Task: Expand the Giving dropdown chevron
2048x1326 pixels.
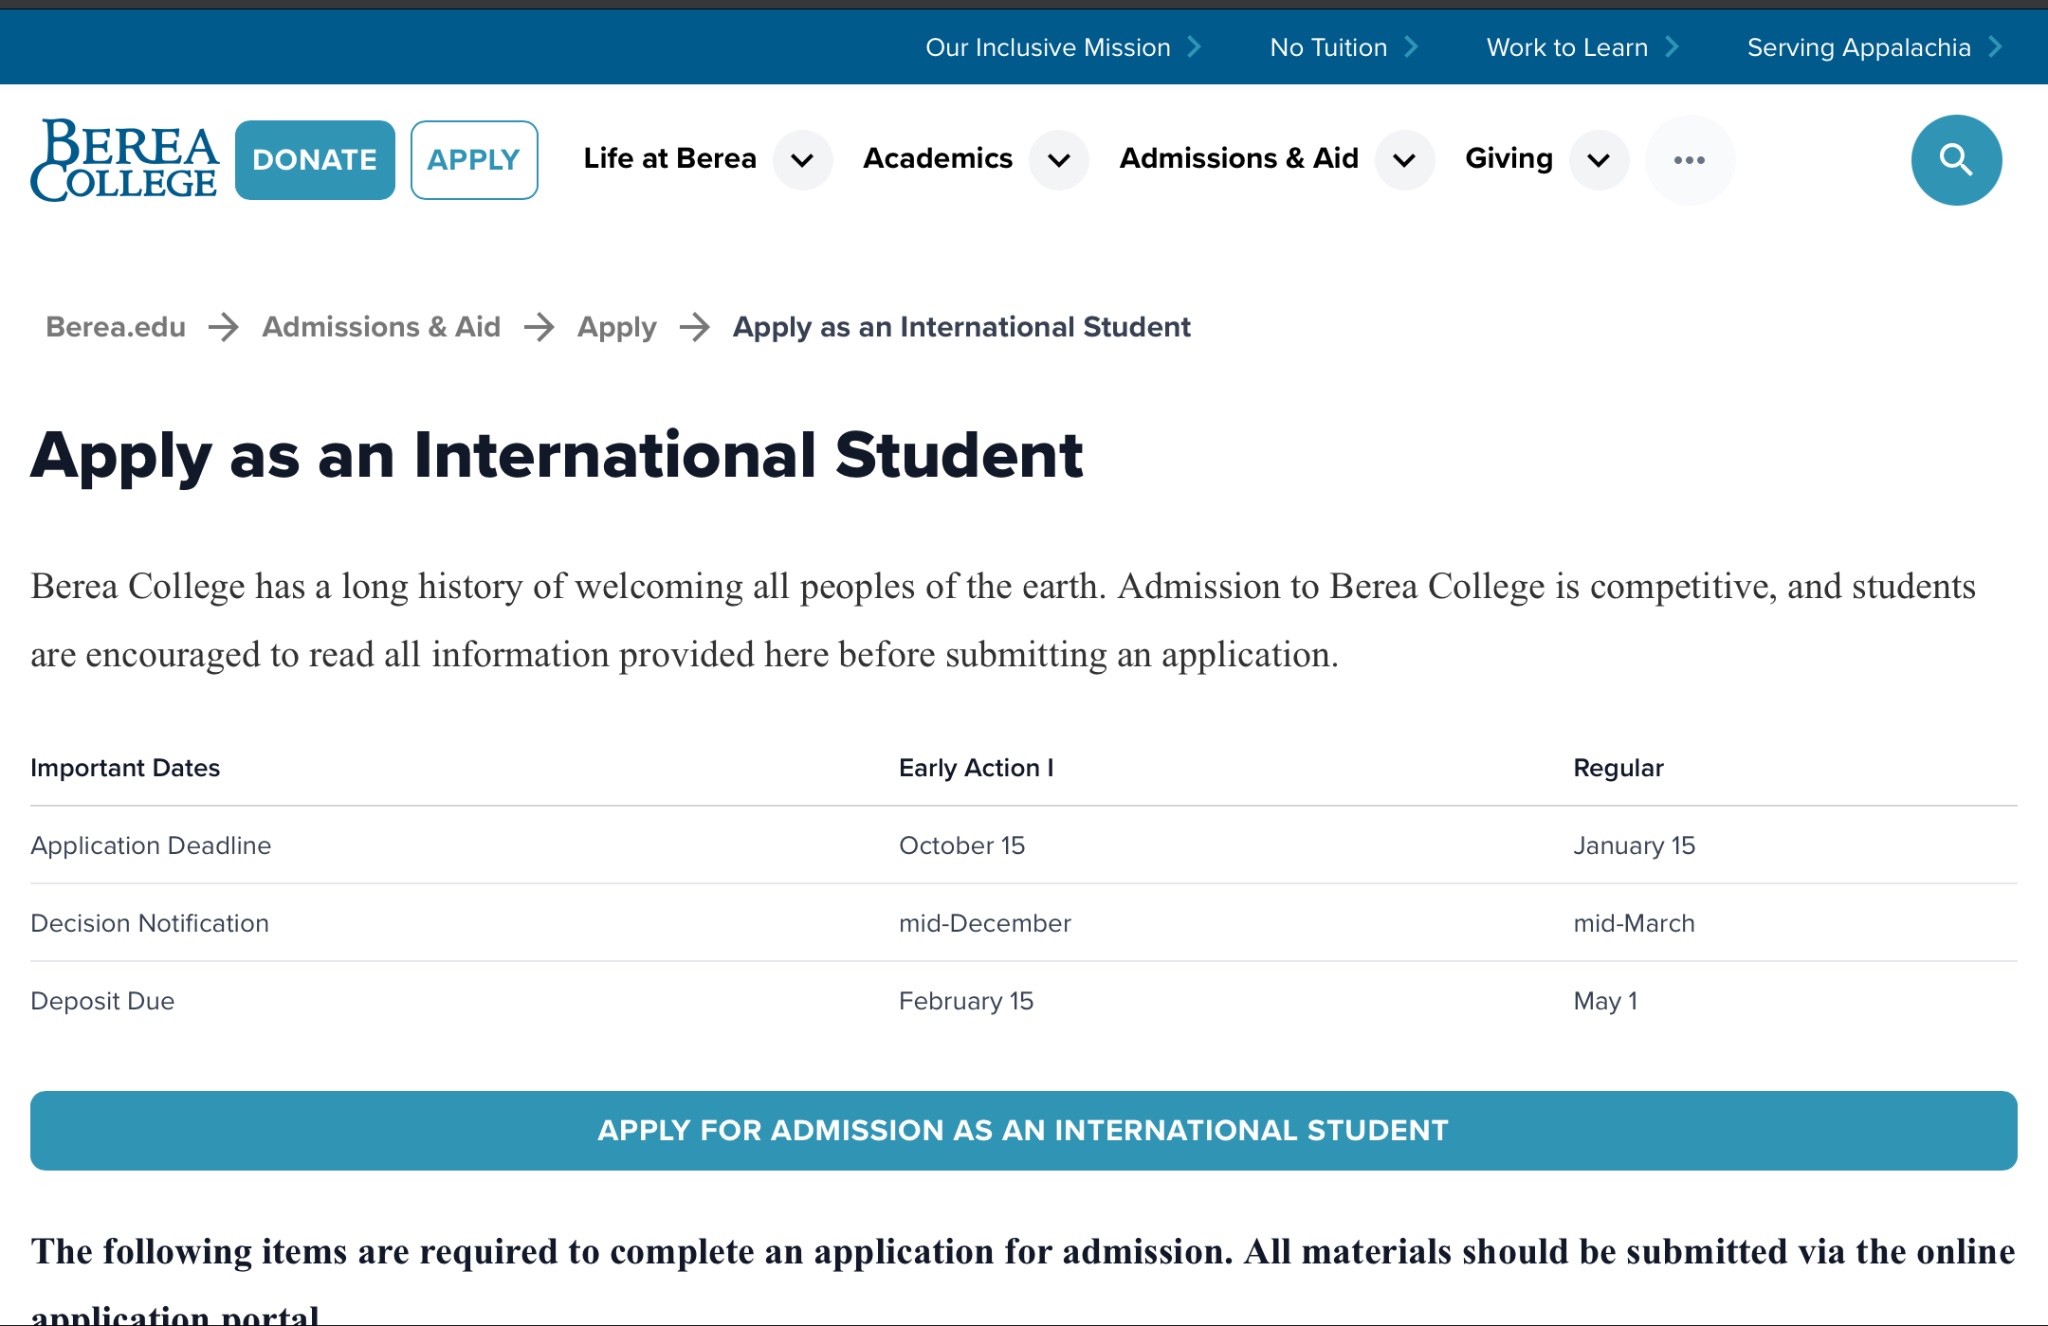Action: pyautogui.click(x=1598, y=160)
